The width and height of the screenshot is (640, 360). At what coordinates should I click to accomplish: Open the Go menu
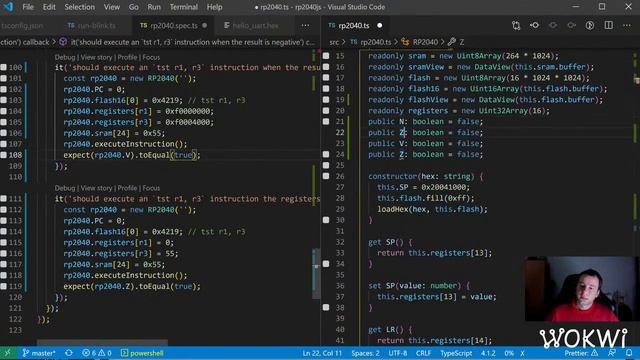click(133, 7)
